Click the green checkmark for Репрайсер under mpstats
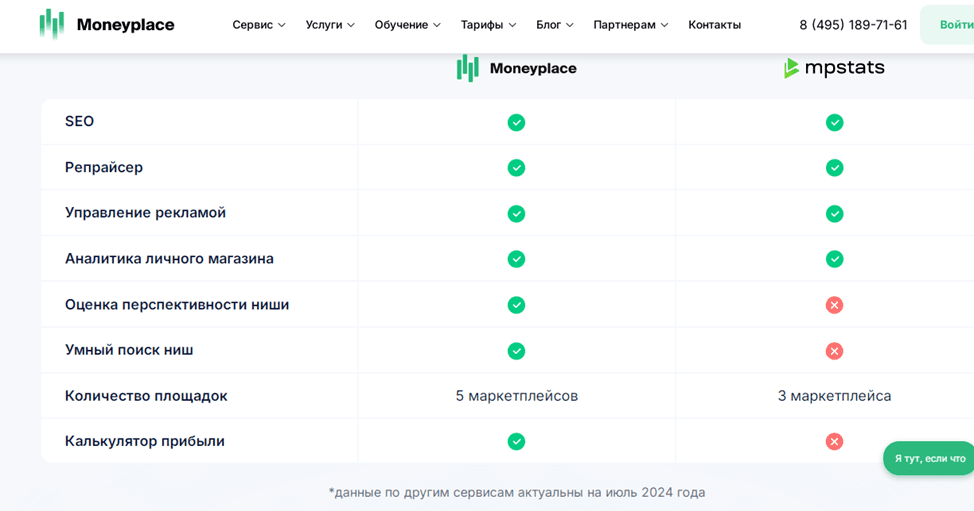Screen dimensions: 974x511 [x=834, y=168]
